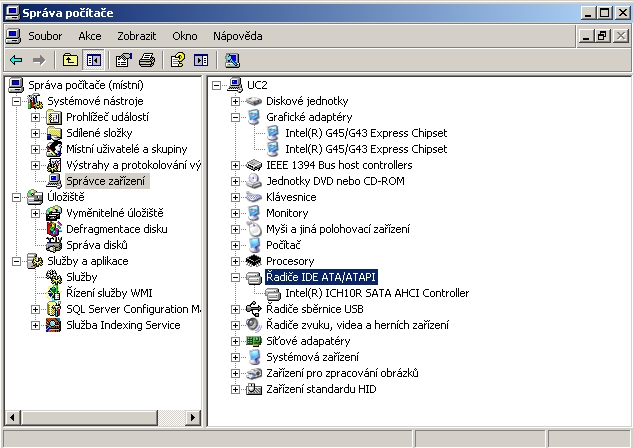Click the Forward arrow toolbar icon
The height and width of the screenshot is (448, 633).
(39, 61)
